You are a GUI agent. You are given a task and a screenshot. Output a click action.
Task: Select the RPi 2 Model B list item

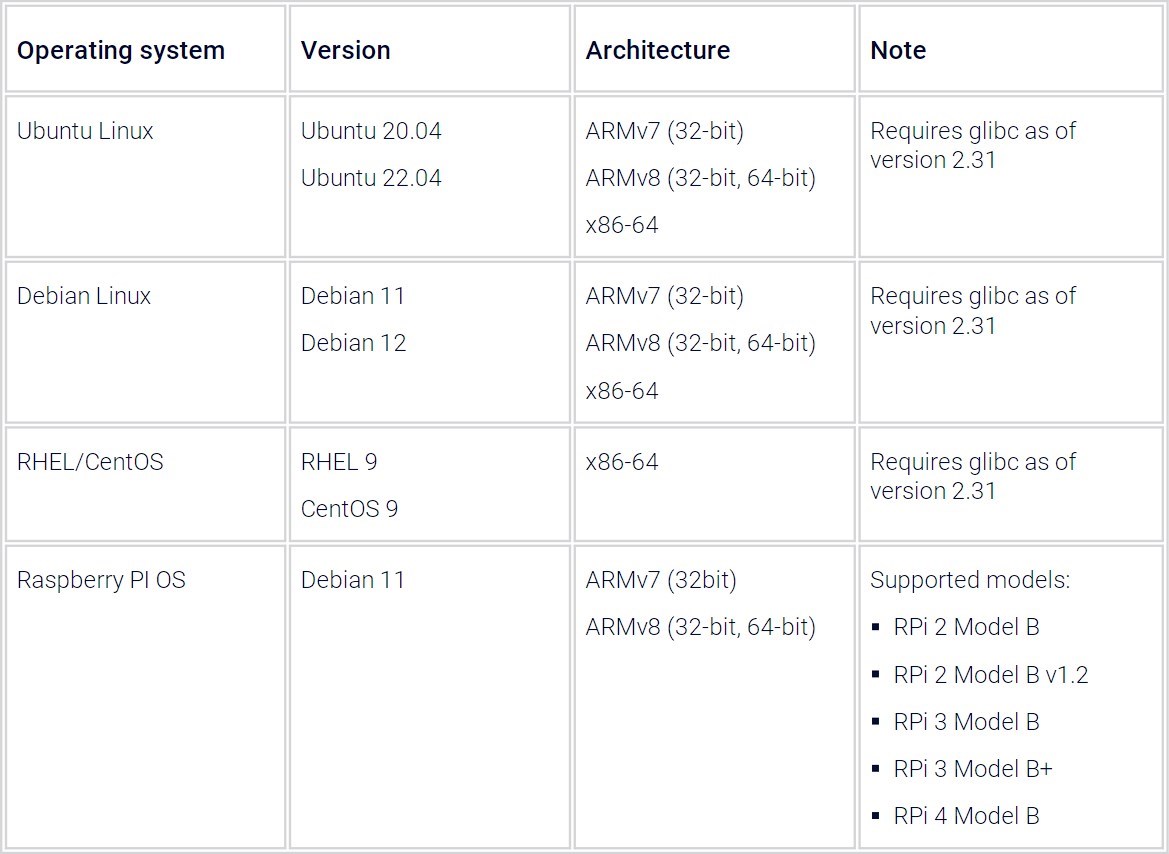966,627
